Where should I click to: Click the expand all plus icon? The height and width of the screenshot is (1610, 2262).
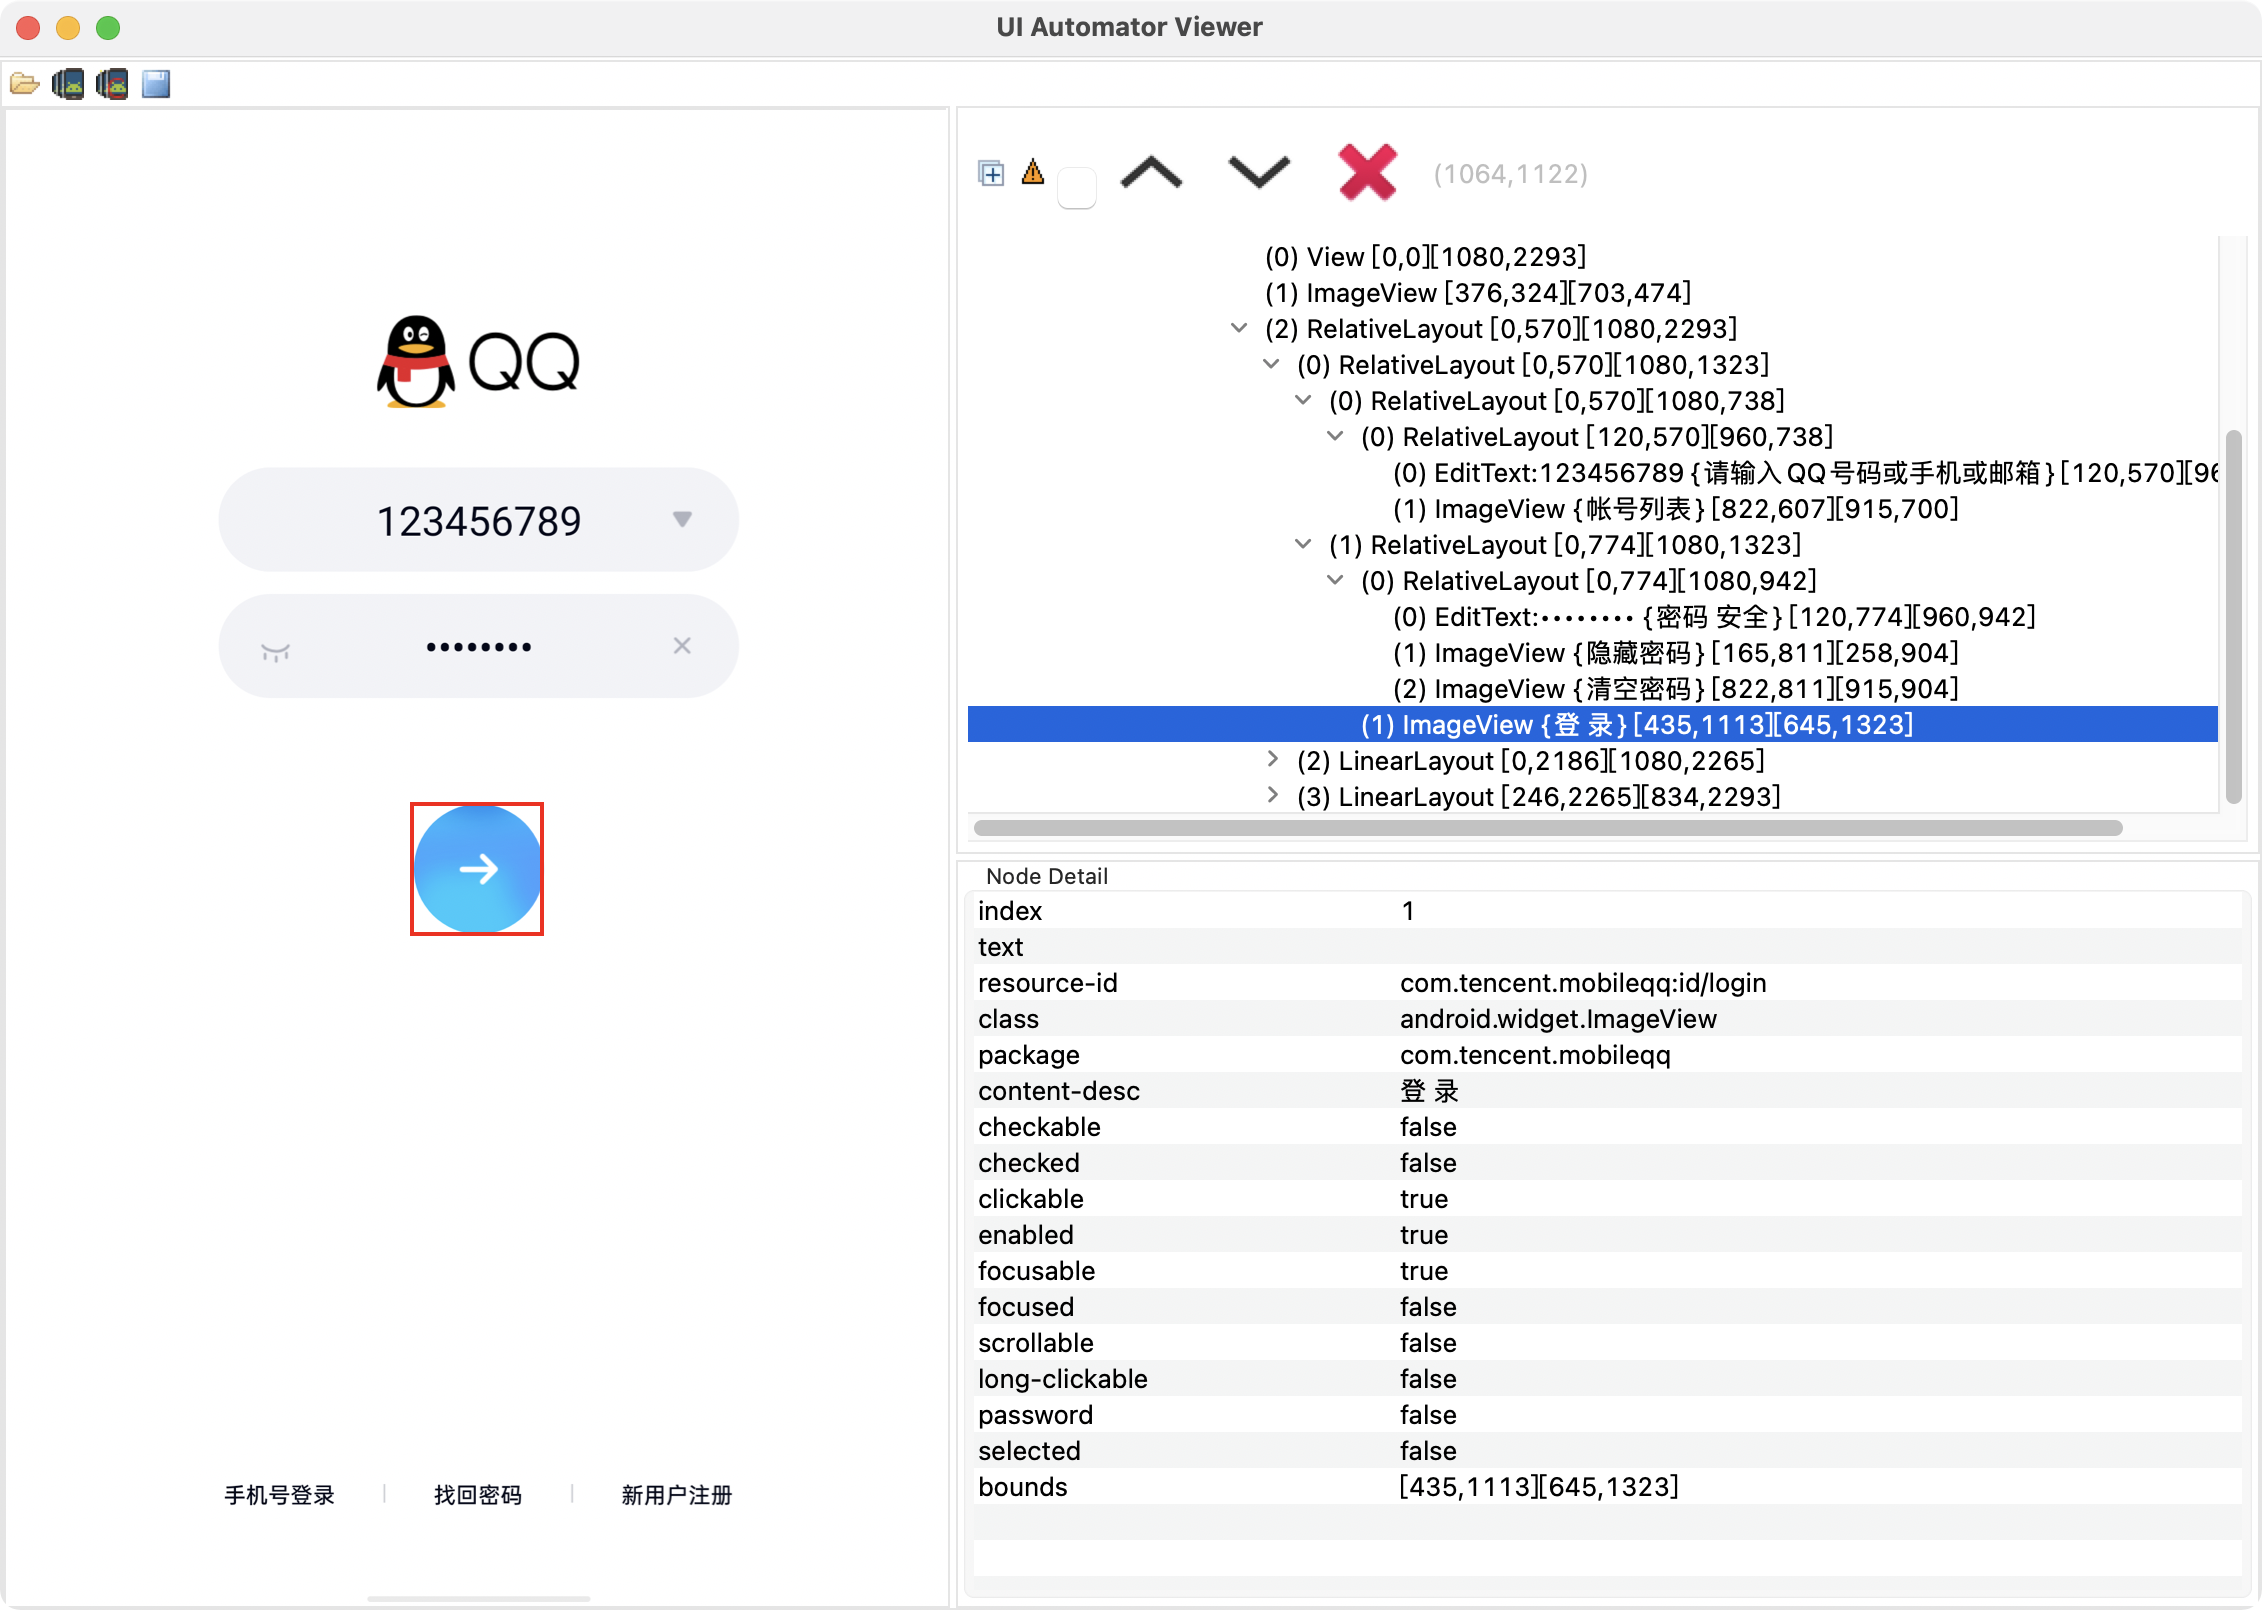991,174
